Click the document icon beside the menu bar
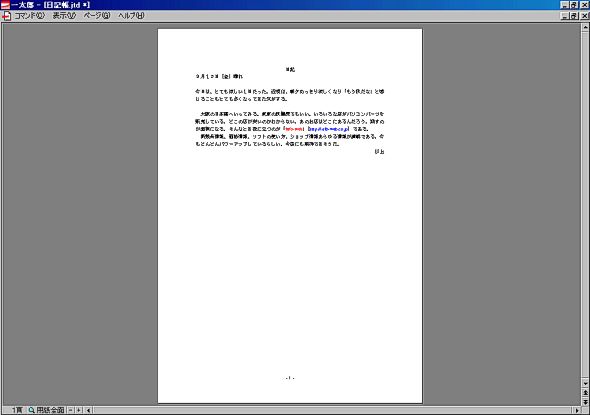Viewport: 590px width, 415px height. coord(6,16)
